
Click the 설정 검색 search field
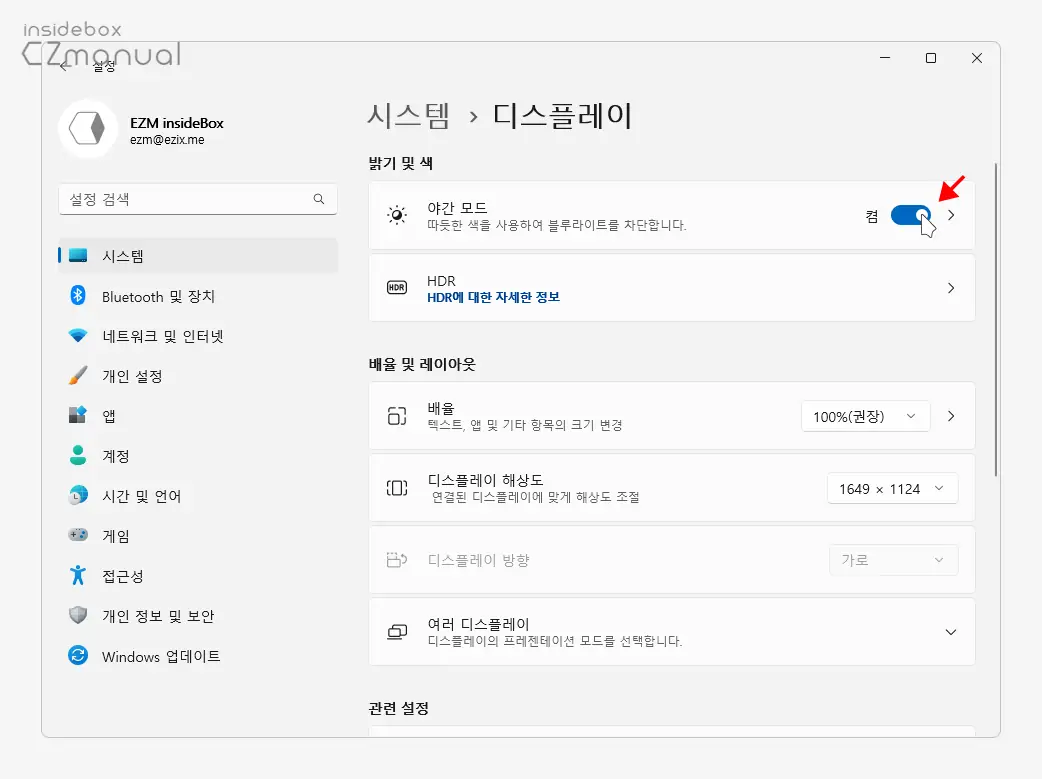pyautogui.click(x=197, y=199)
